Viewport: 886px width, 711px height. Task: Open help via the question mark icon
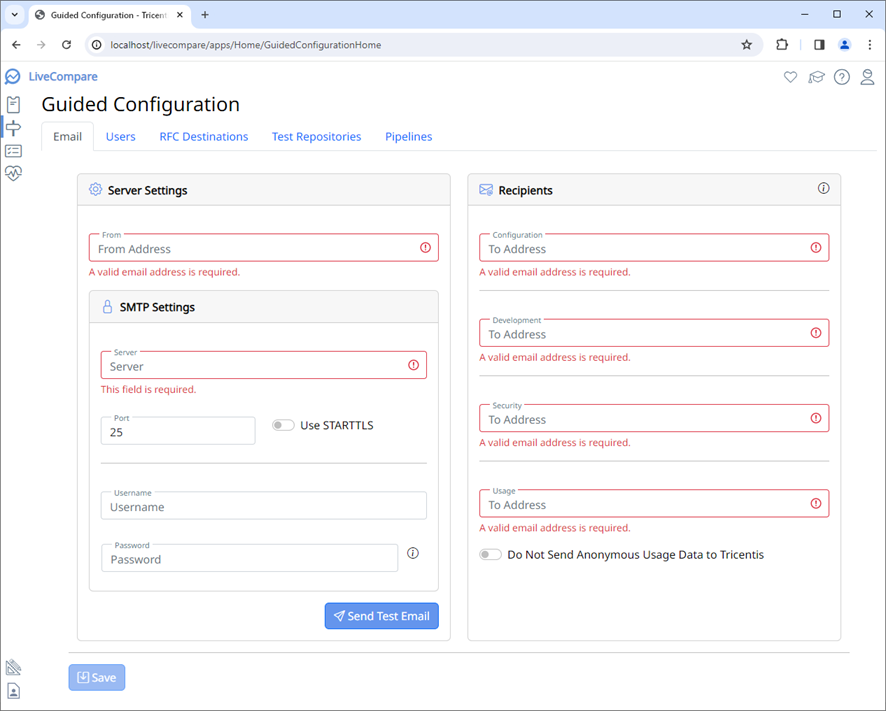click(x=841, y=77)
